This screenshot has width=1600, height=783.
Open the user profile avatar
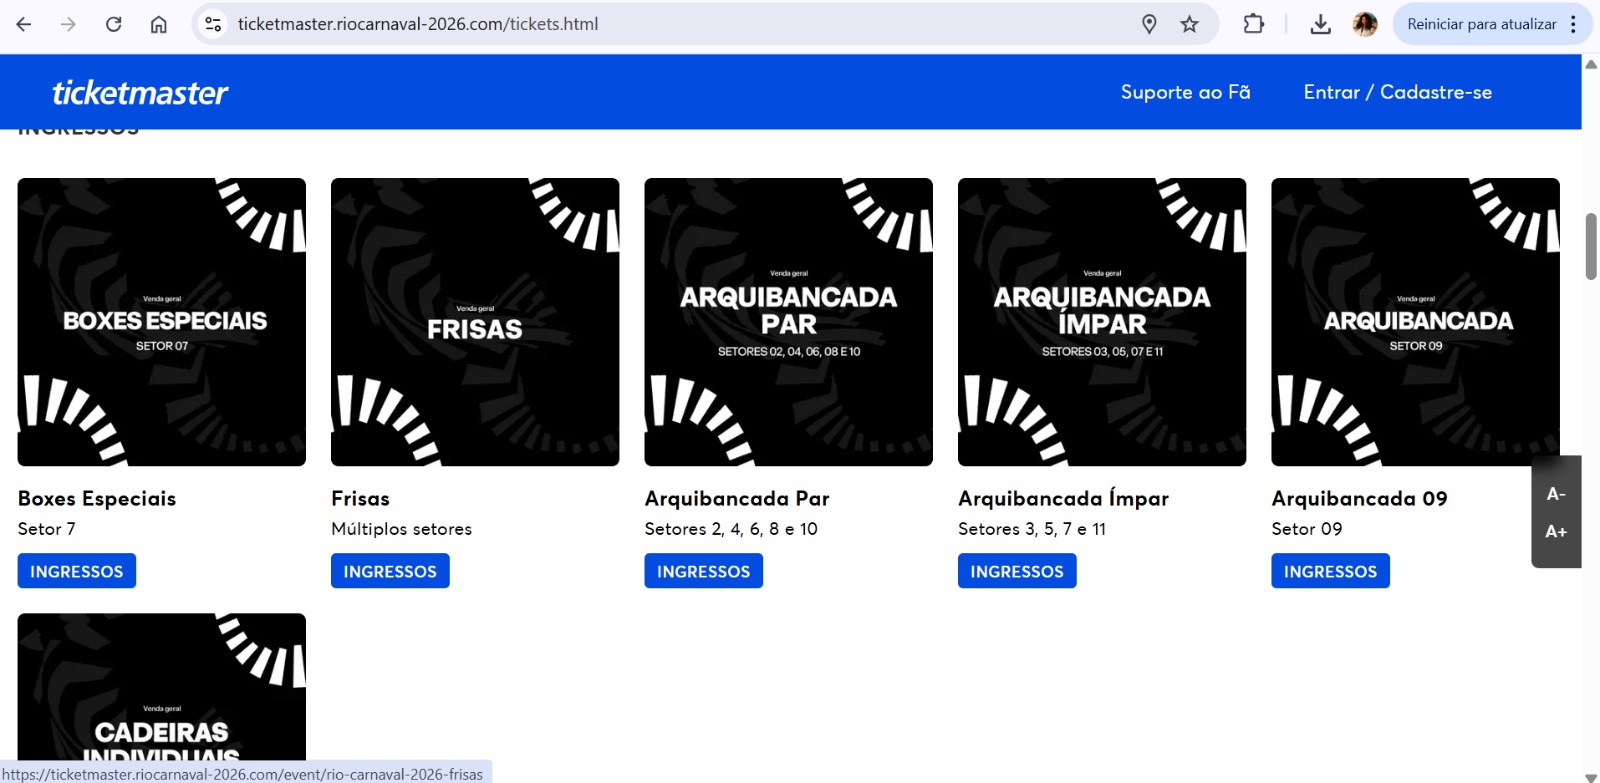(x=1364, y=24)
